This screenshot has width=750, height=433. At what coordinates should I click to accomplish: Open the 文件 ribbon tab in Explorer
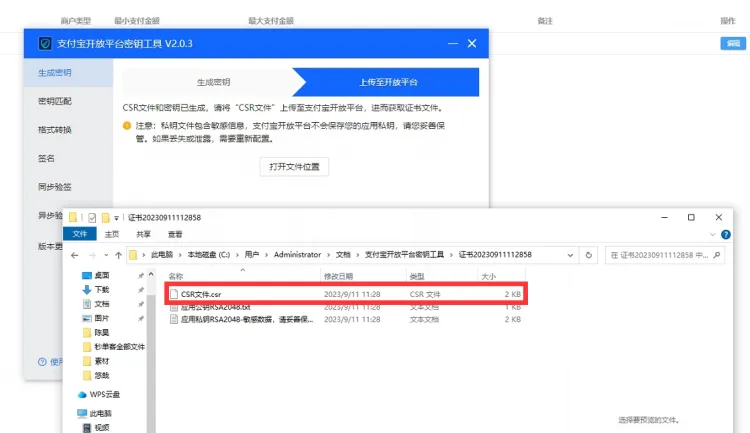(x=80, y=234)
